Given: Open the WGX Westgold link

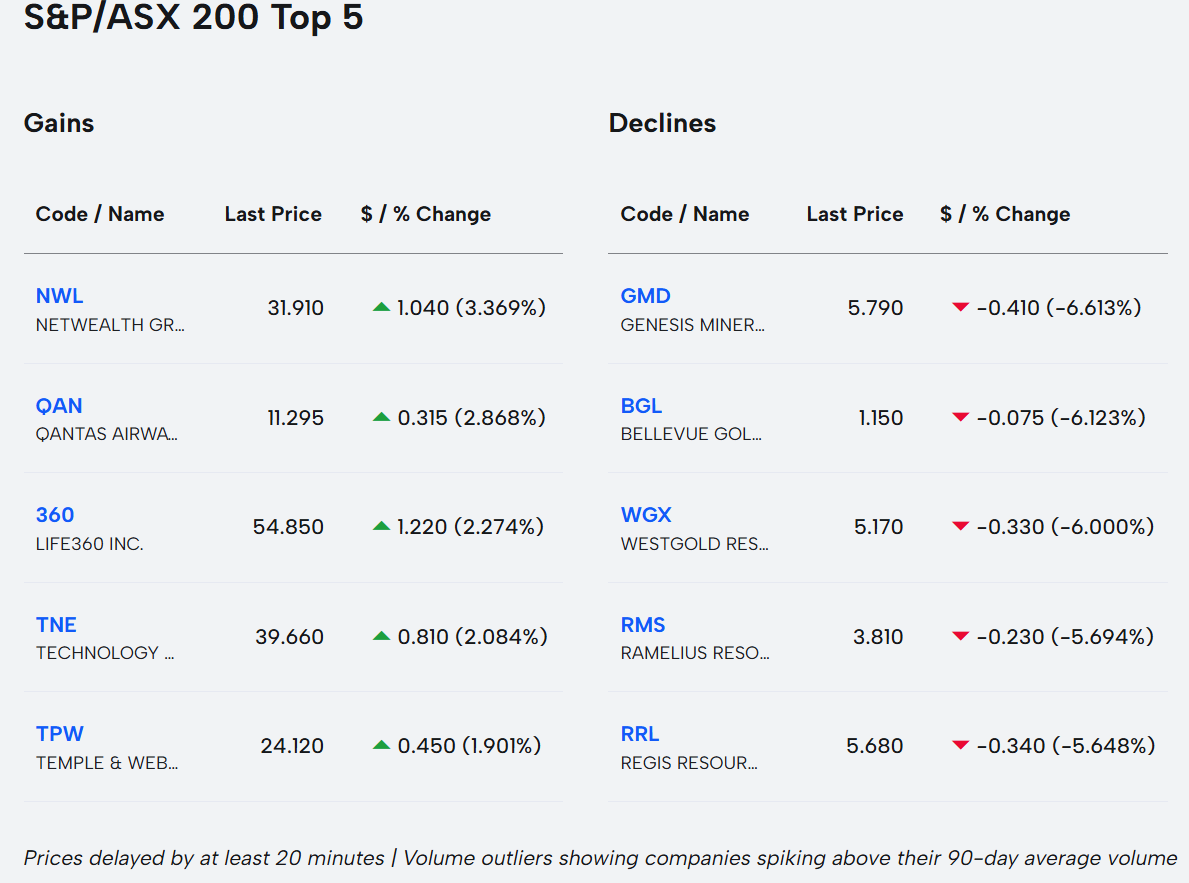Looking at the screenshot, I should point(646,515).
